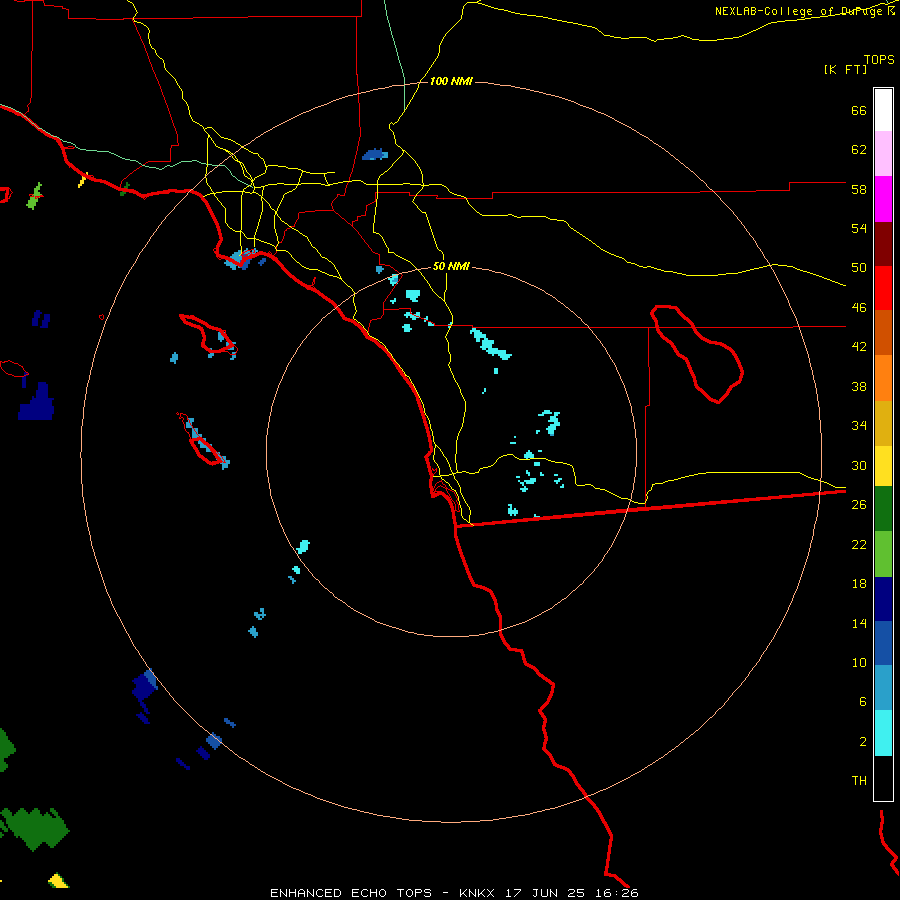Click the Enhanced Echo Tops KNKX caption
The width and height of the screenshot is (900, 900).
click(x=454, y=893)
